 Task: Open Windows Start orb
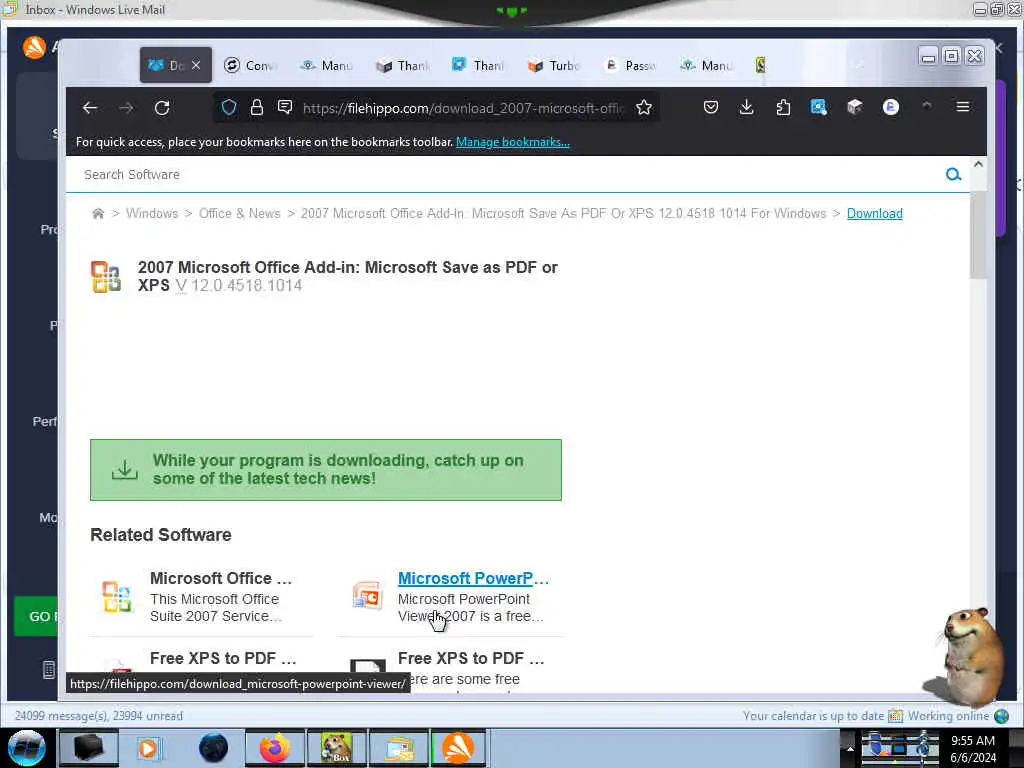point(27,748)
